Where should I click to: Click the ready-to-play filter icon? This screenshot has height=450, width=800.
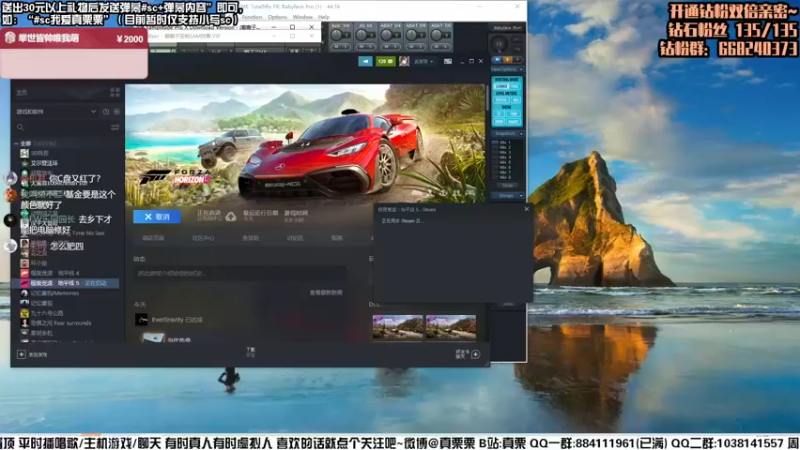tap(116, 111)
